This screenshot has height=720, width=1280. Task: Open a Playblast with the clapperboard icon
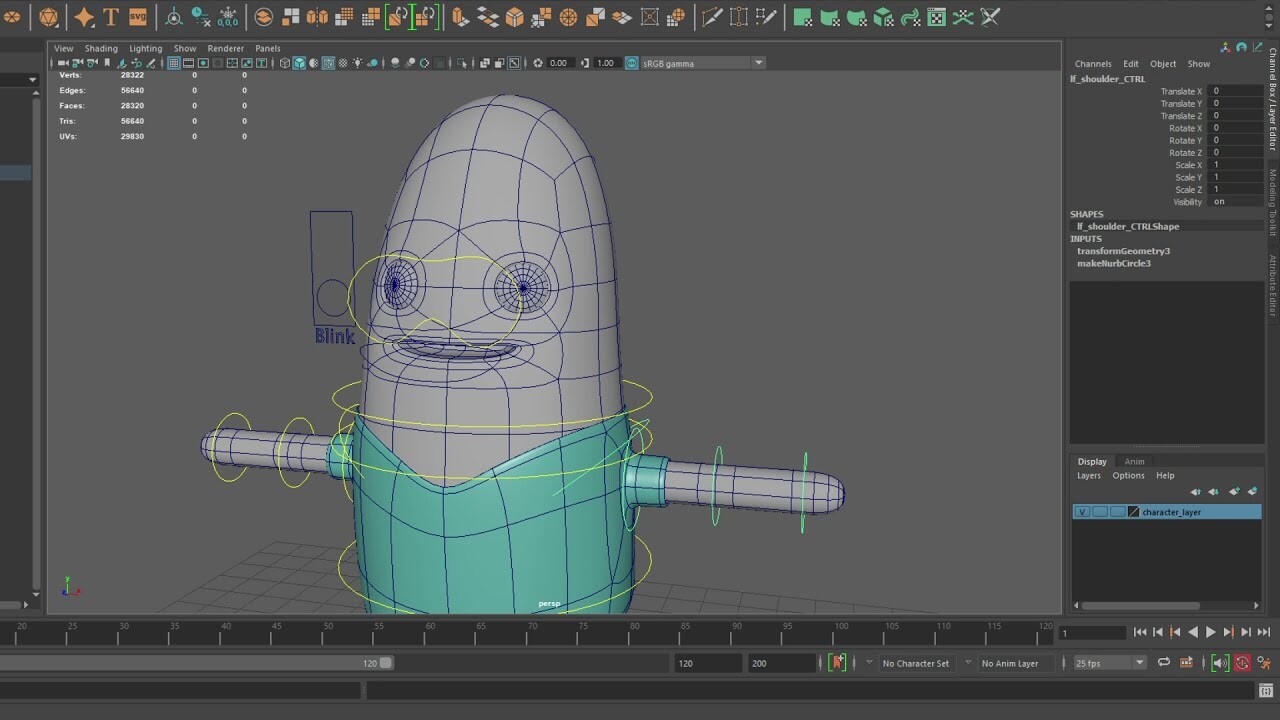(1186, 663)
